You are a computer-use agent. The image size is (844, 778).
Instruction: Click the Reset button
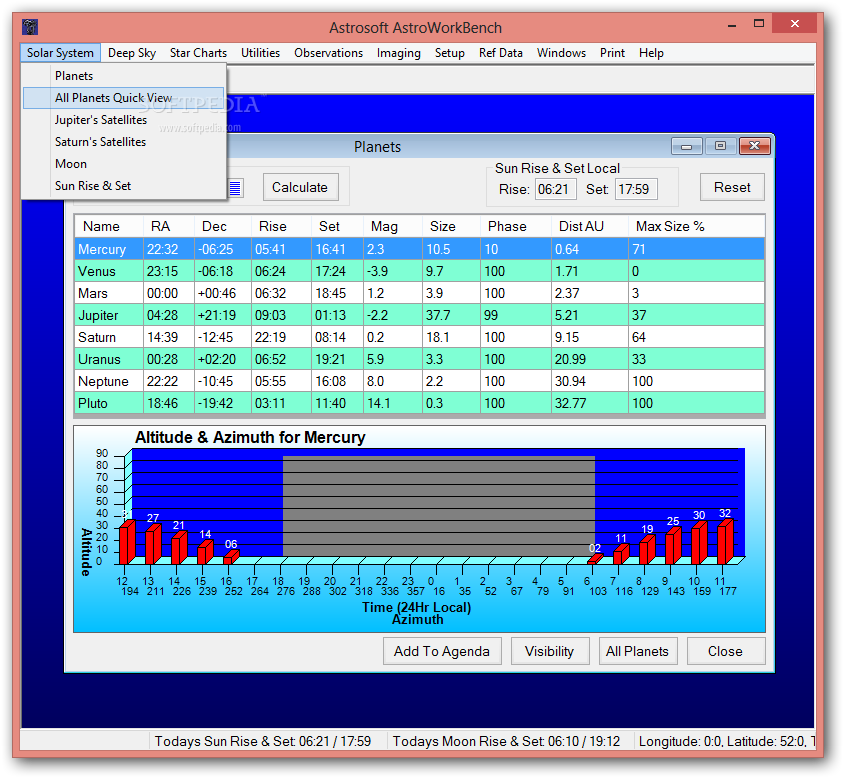(x=732, y=187)
